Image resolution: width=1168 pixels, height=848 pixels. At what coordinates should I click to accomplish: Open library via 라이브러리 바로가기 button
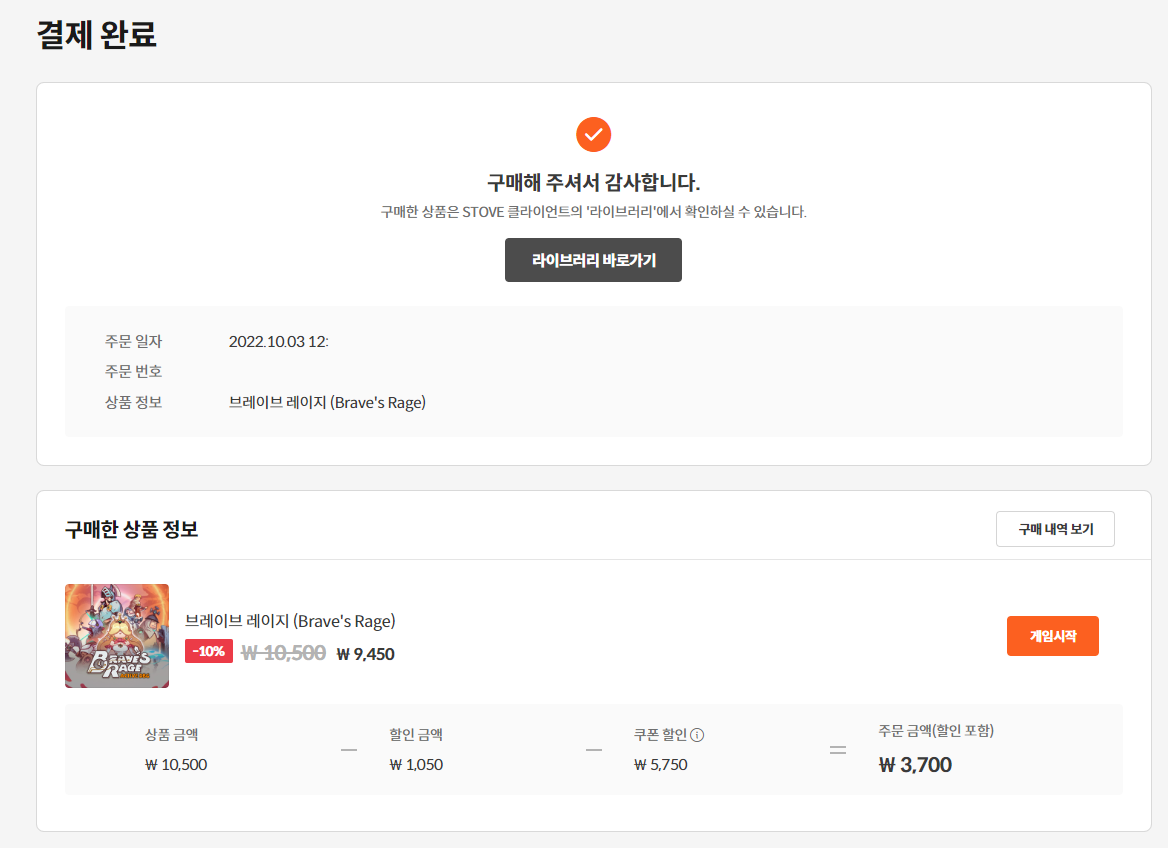point(593,260)
